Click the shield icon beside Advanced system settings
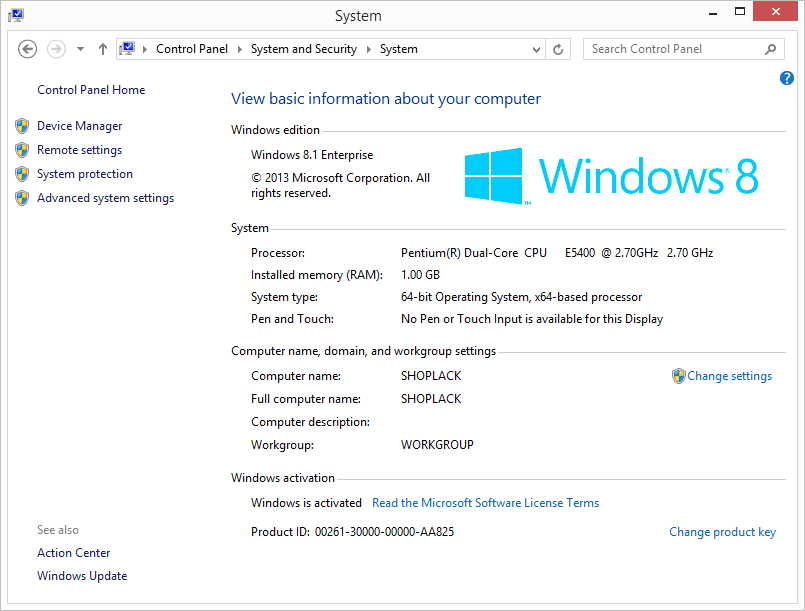This screenshot has width=805, height=611. coord(22,198)
